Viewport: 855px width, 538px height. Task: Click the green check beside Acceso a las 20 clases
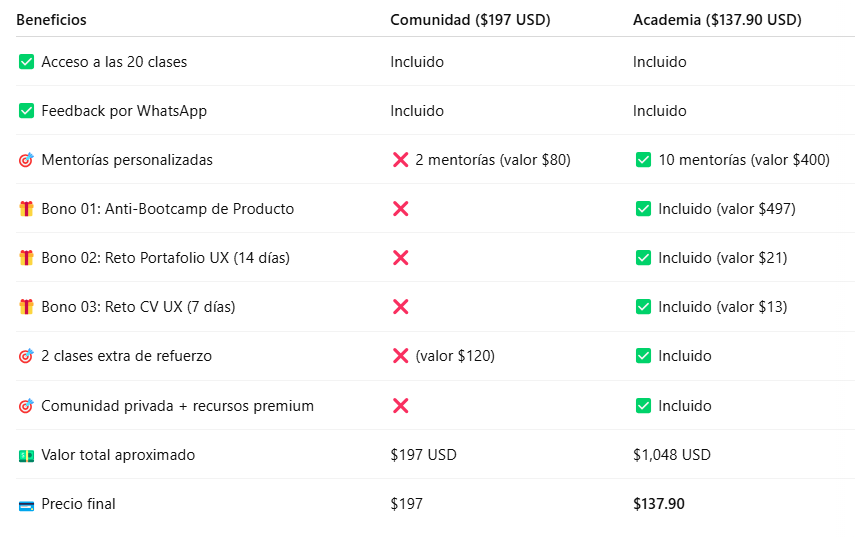[26, 62]
